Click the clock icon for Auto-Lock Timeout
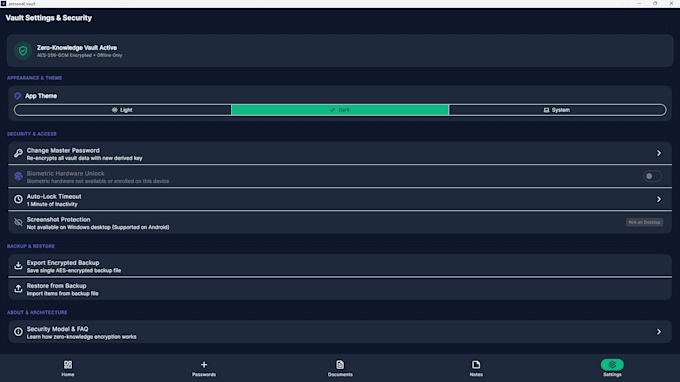The image size is (680, 382). point(18,199)
